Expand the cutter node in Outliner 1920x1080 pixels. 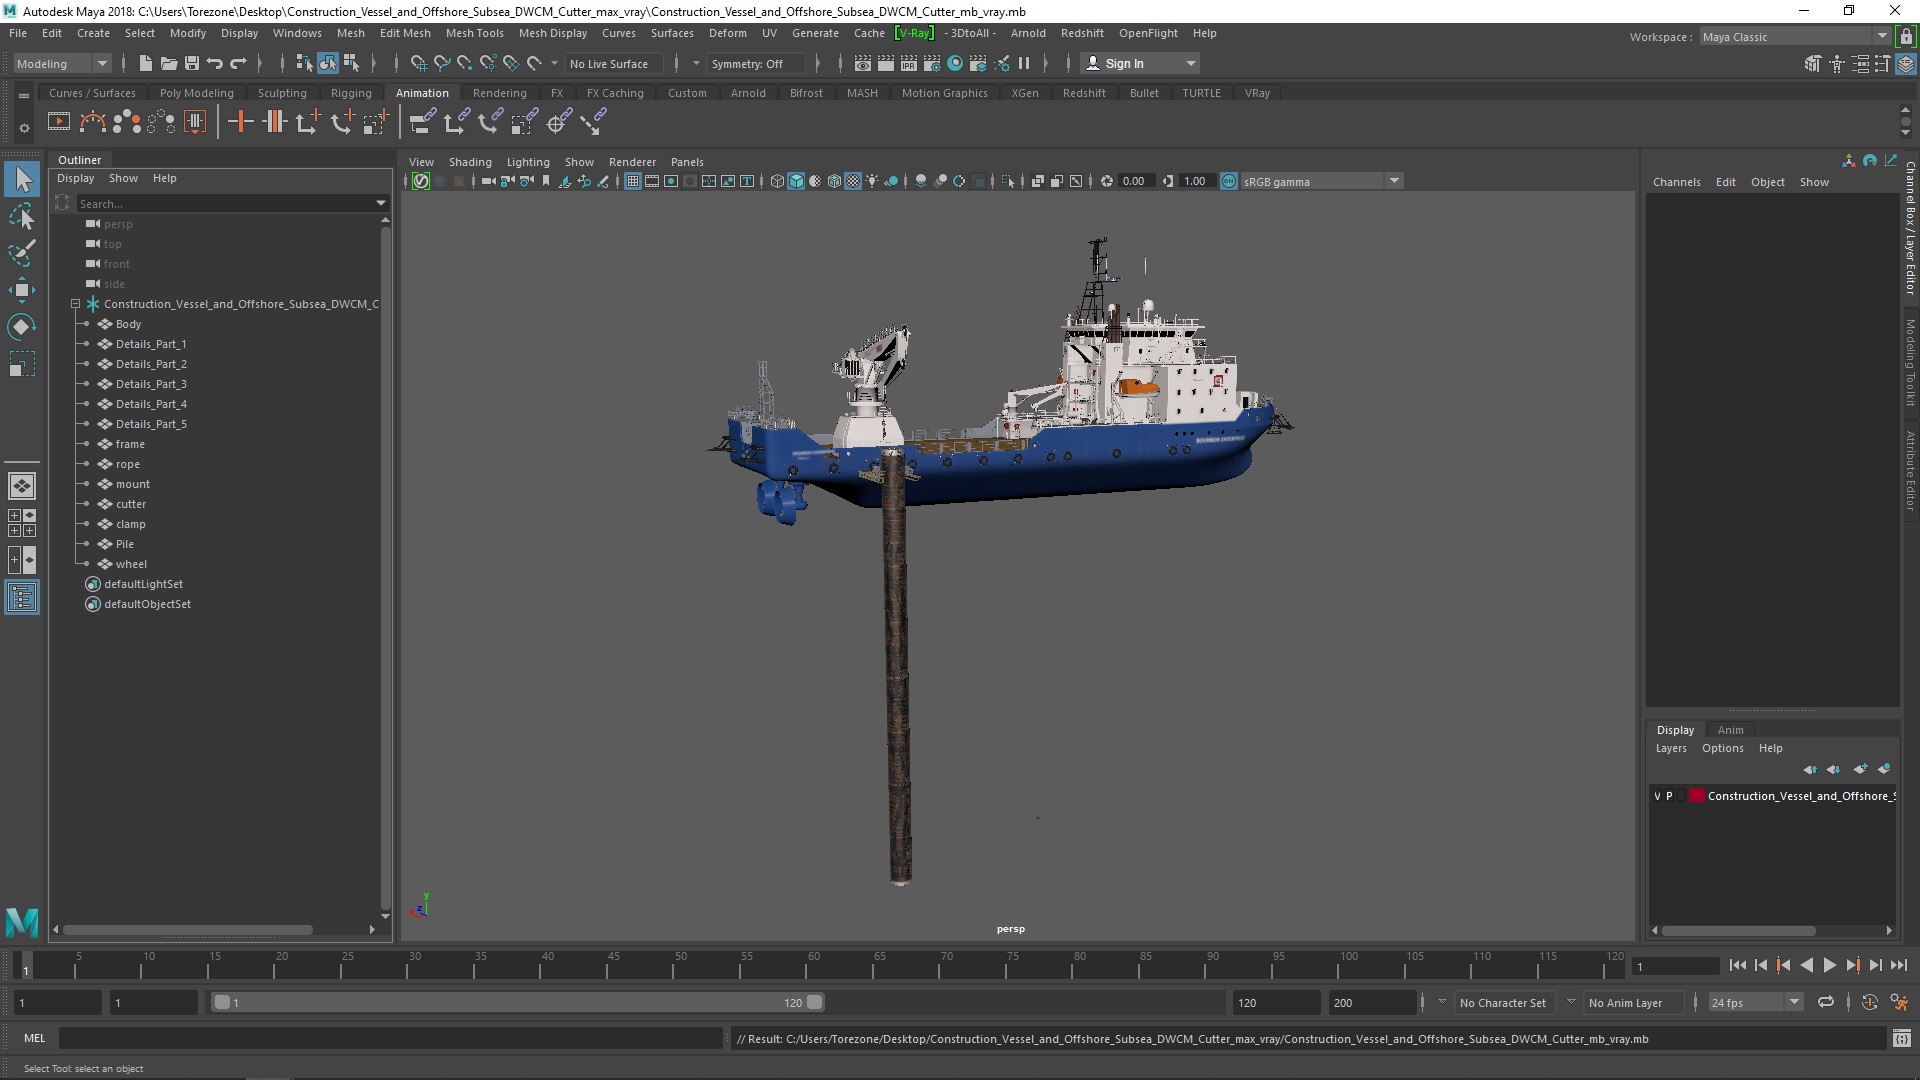tap(86, 504)
